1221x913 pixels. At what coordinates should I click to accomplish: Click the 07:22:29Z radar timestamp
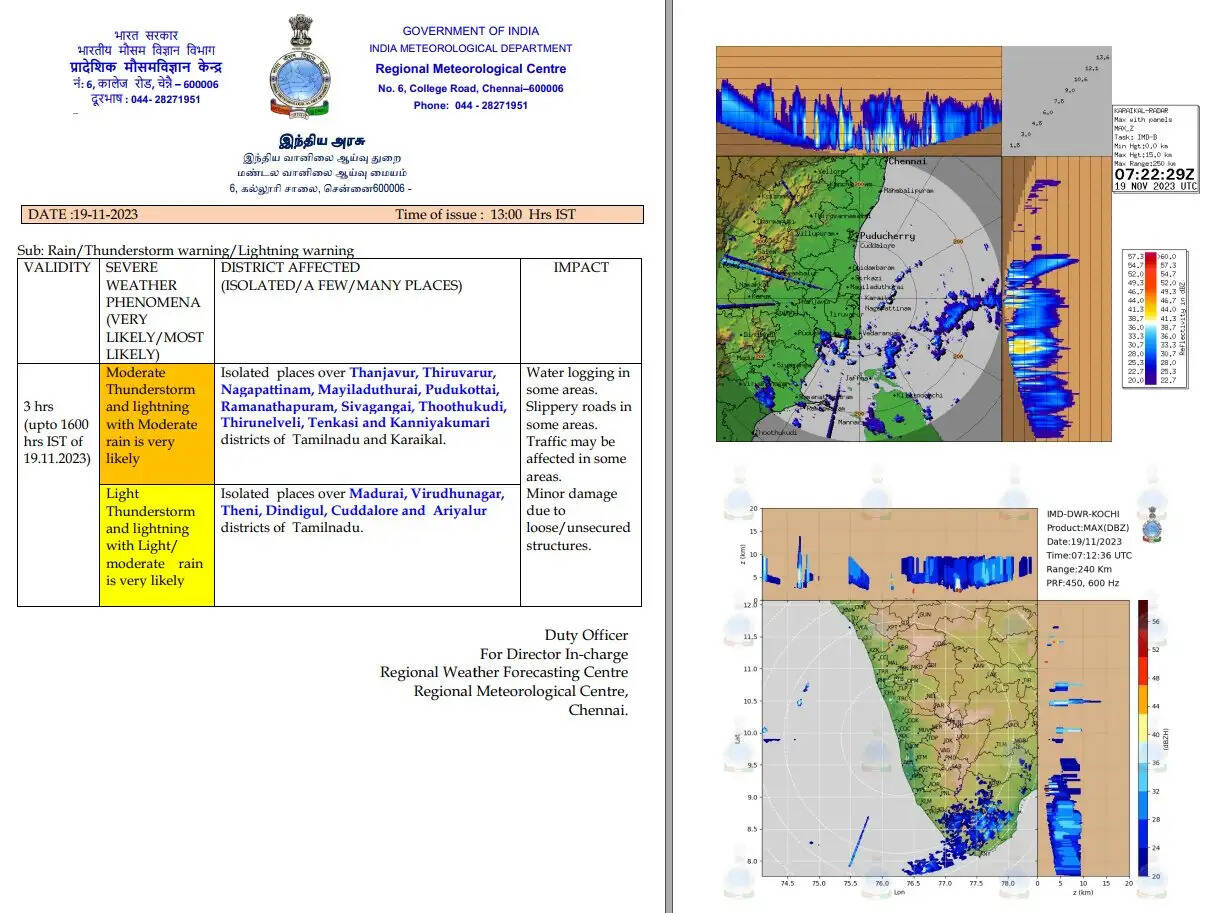pos(1154,174)
